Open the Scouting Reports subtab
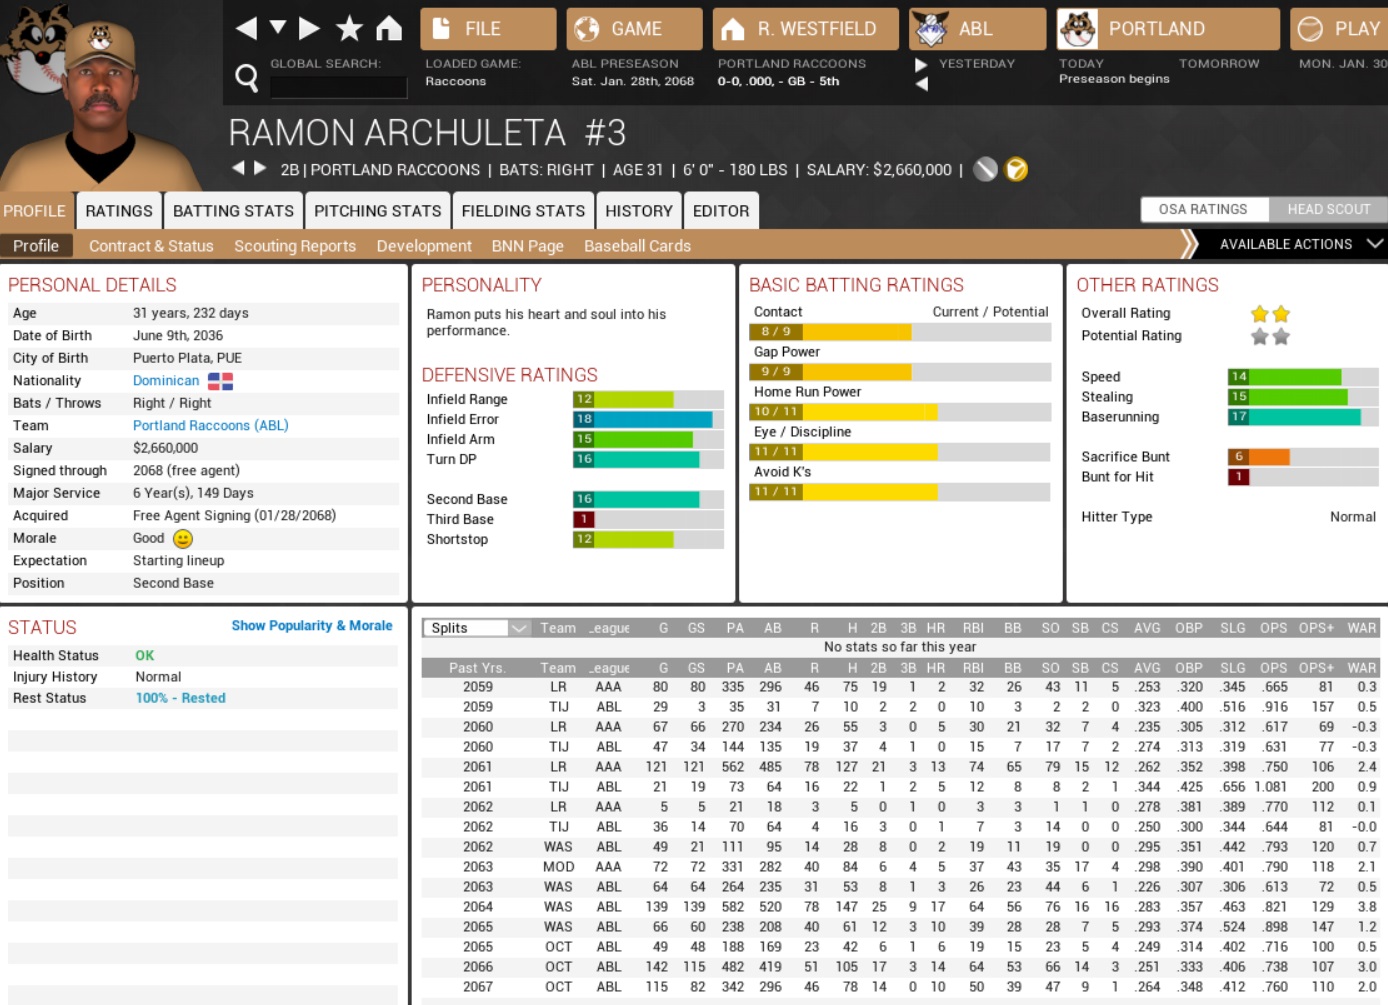Image resolution: width=1388 pixels, height=1005 pixels. [x=295, y=246]
